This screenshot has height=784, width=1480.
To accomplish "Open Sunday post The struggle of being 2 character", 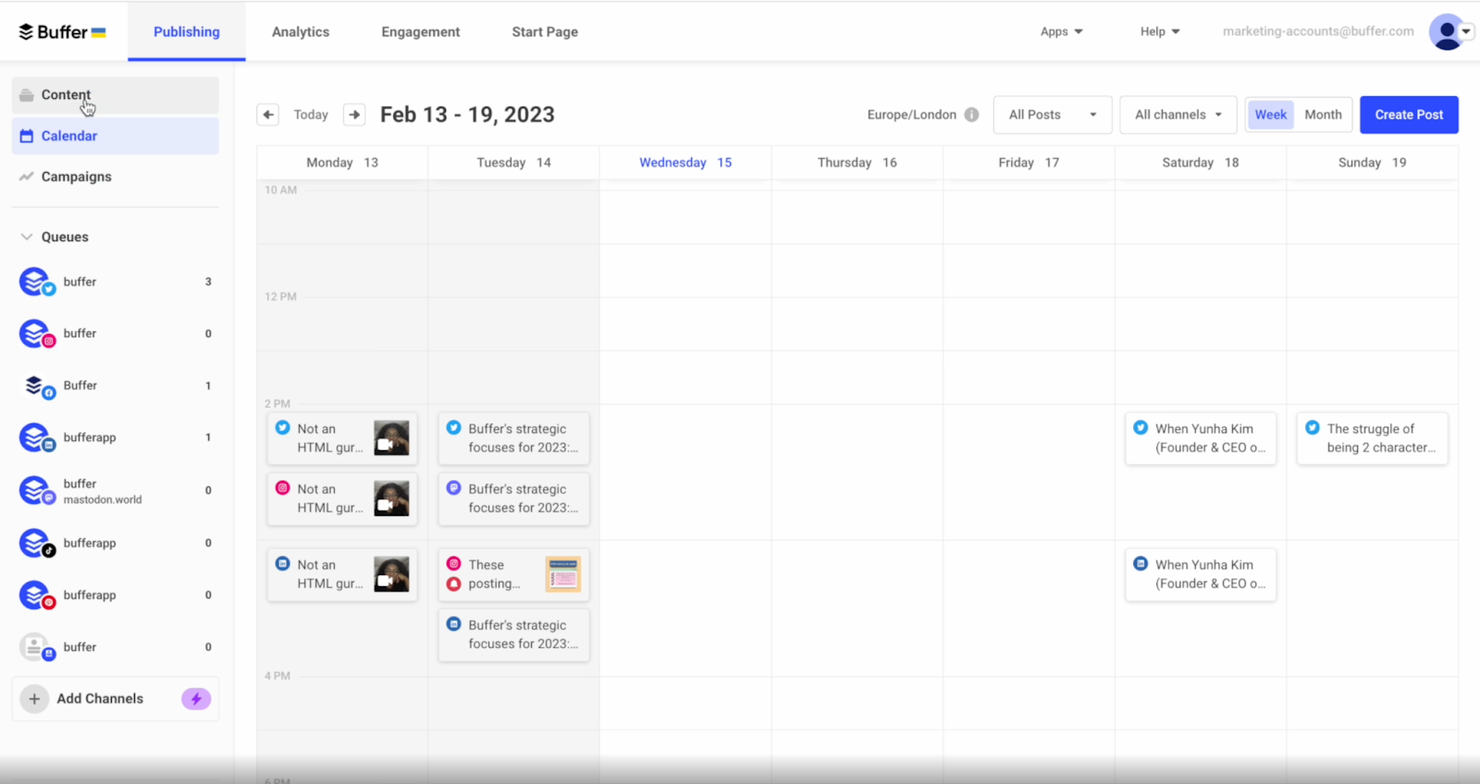I will click(1373, 438).
